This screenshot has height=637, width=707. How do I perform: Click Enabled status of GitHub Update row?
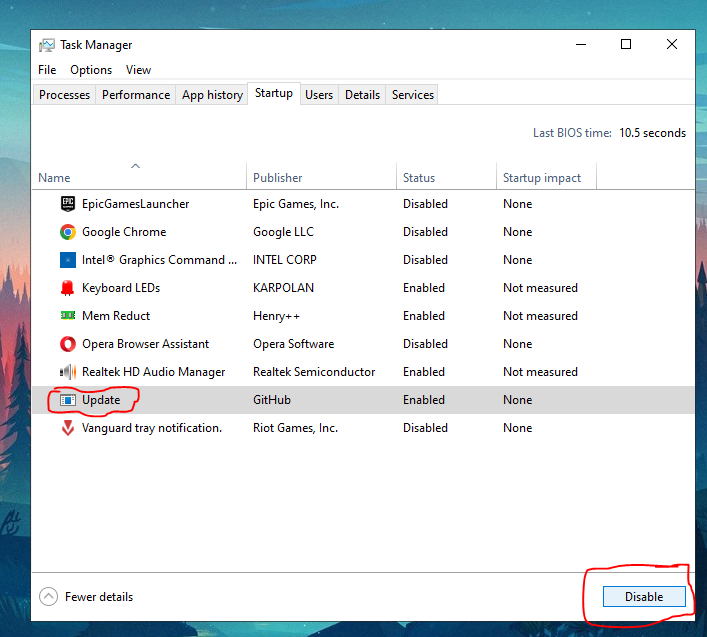coord(424,400)
